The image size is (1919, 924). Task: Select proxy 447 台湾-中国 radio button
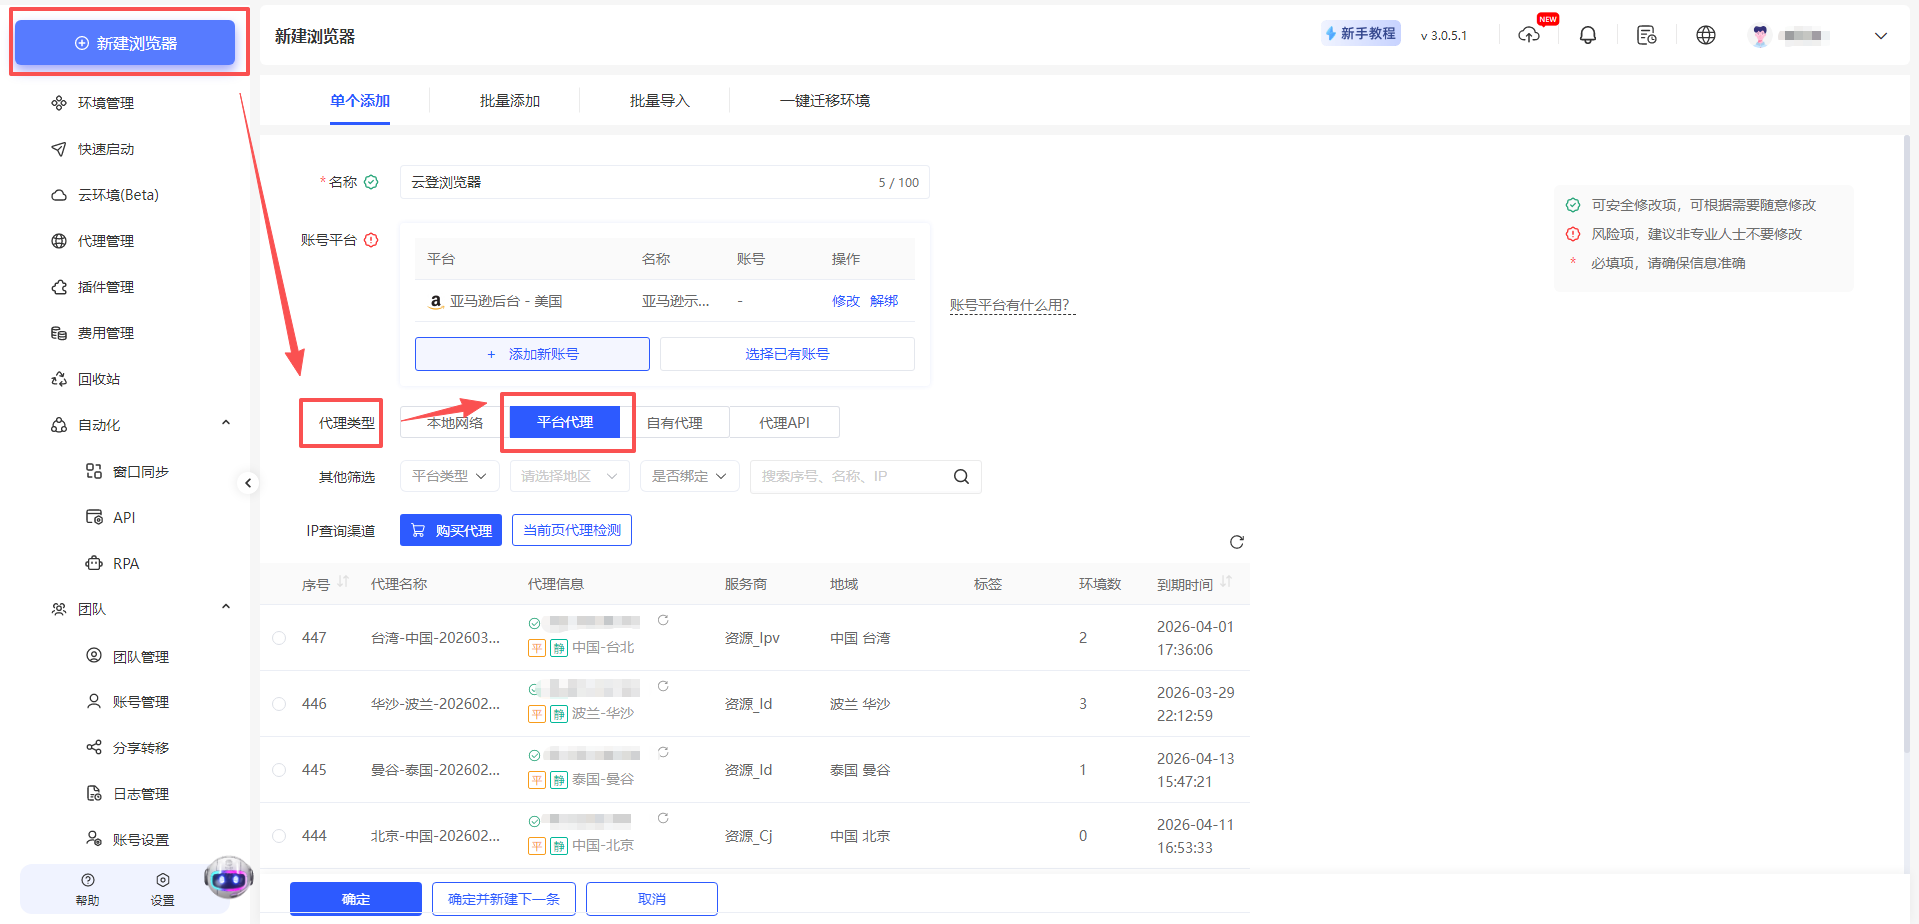[278, 637]
